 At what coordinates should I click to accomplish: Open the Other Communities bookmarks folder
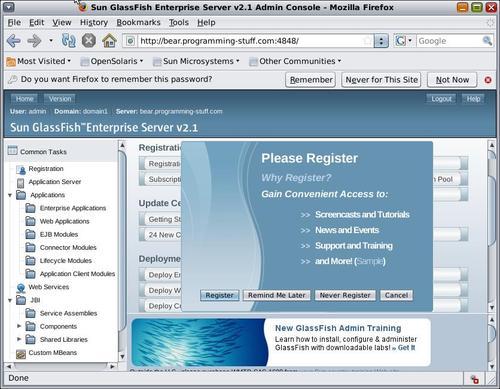[x=295, y=61]
